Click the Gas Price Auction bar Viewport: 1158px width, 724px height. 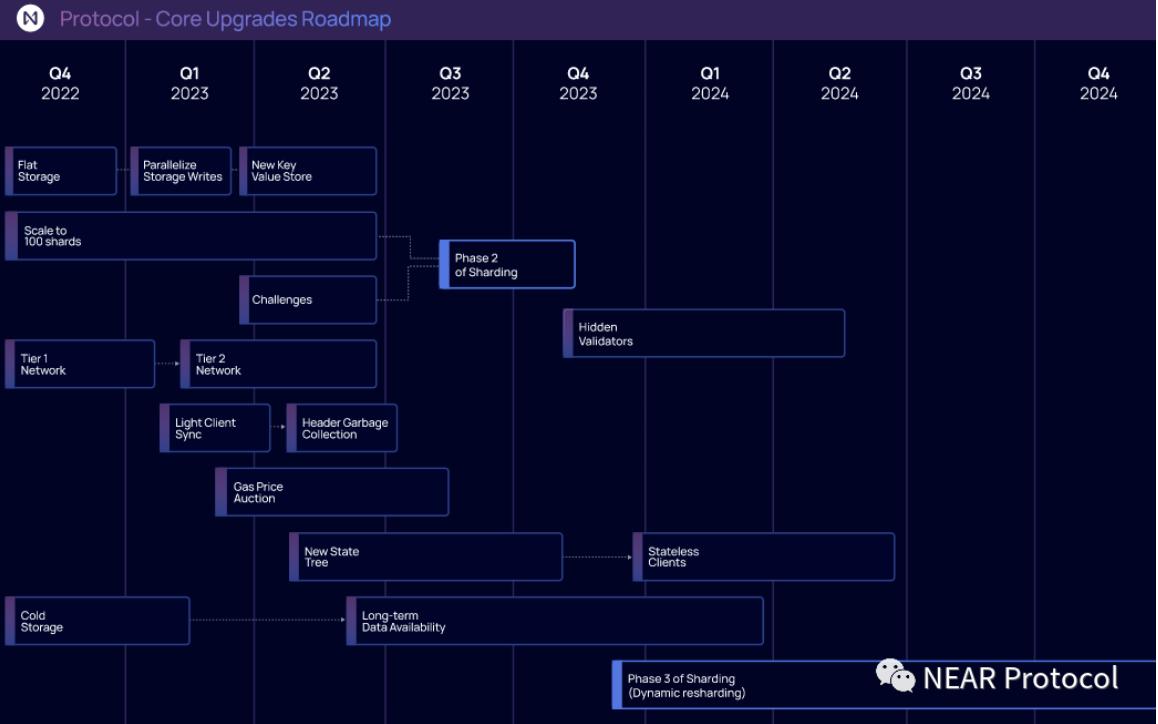(332, 493)
